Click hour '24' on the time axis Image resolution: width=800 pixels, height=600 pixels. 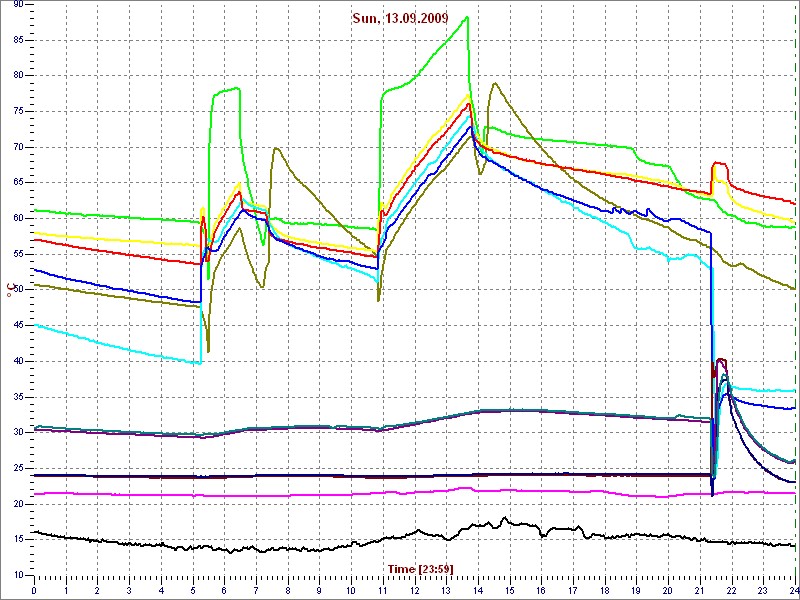coord(794,591)
